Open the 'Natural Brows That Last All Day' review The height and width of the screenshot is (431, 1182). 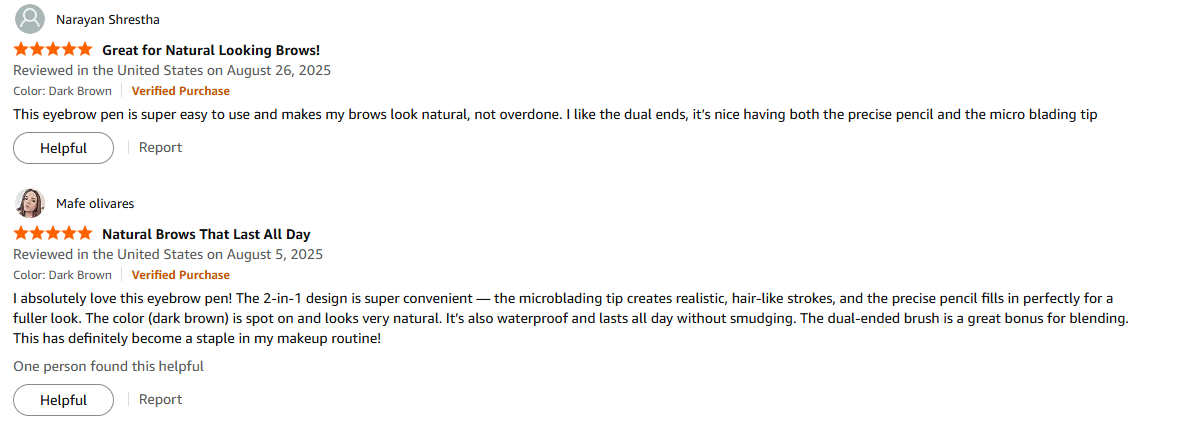206,234
